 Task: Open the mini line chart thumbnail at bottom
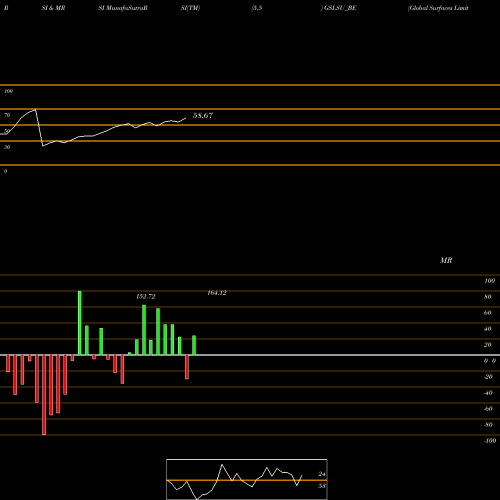[247, 479]
